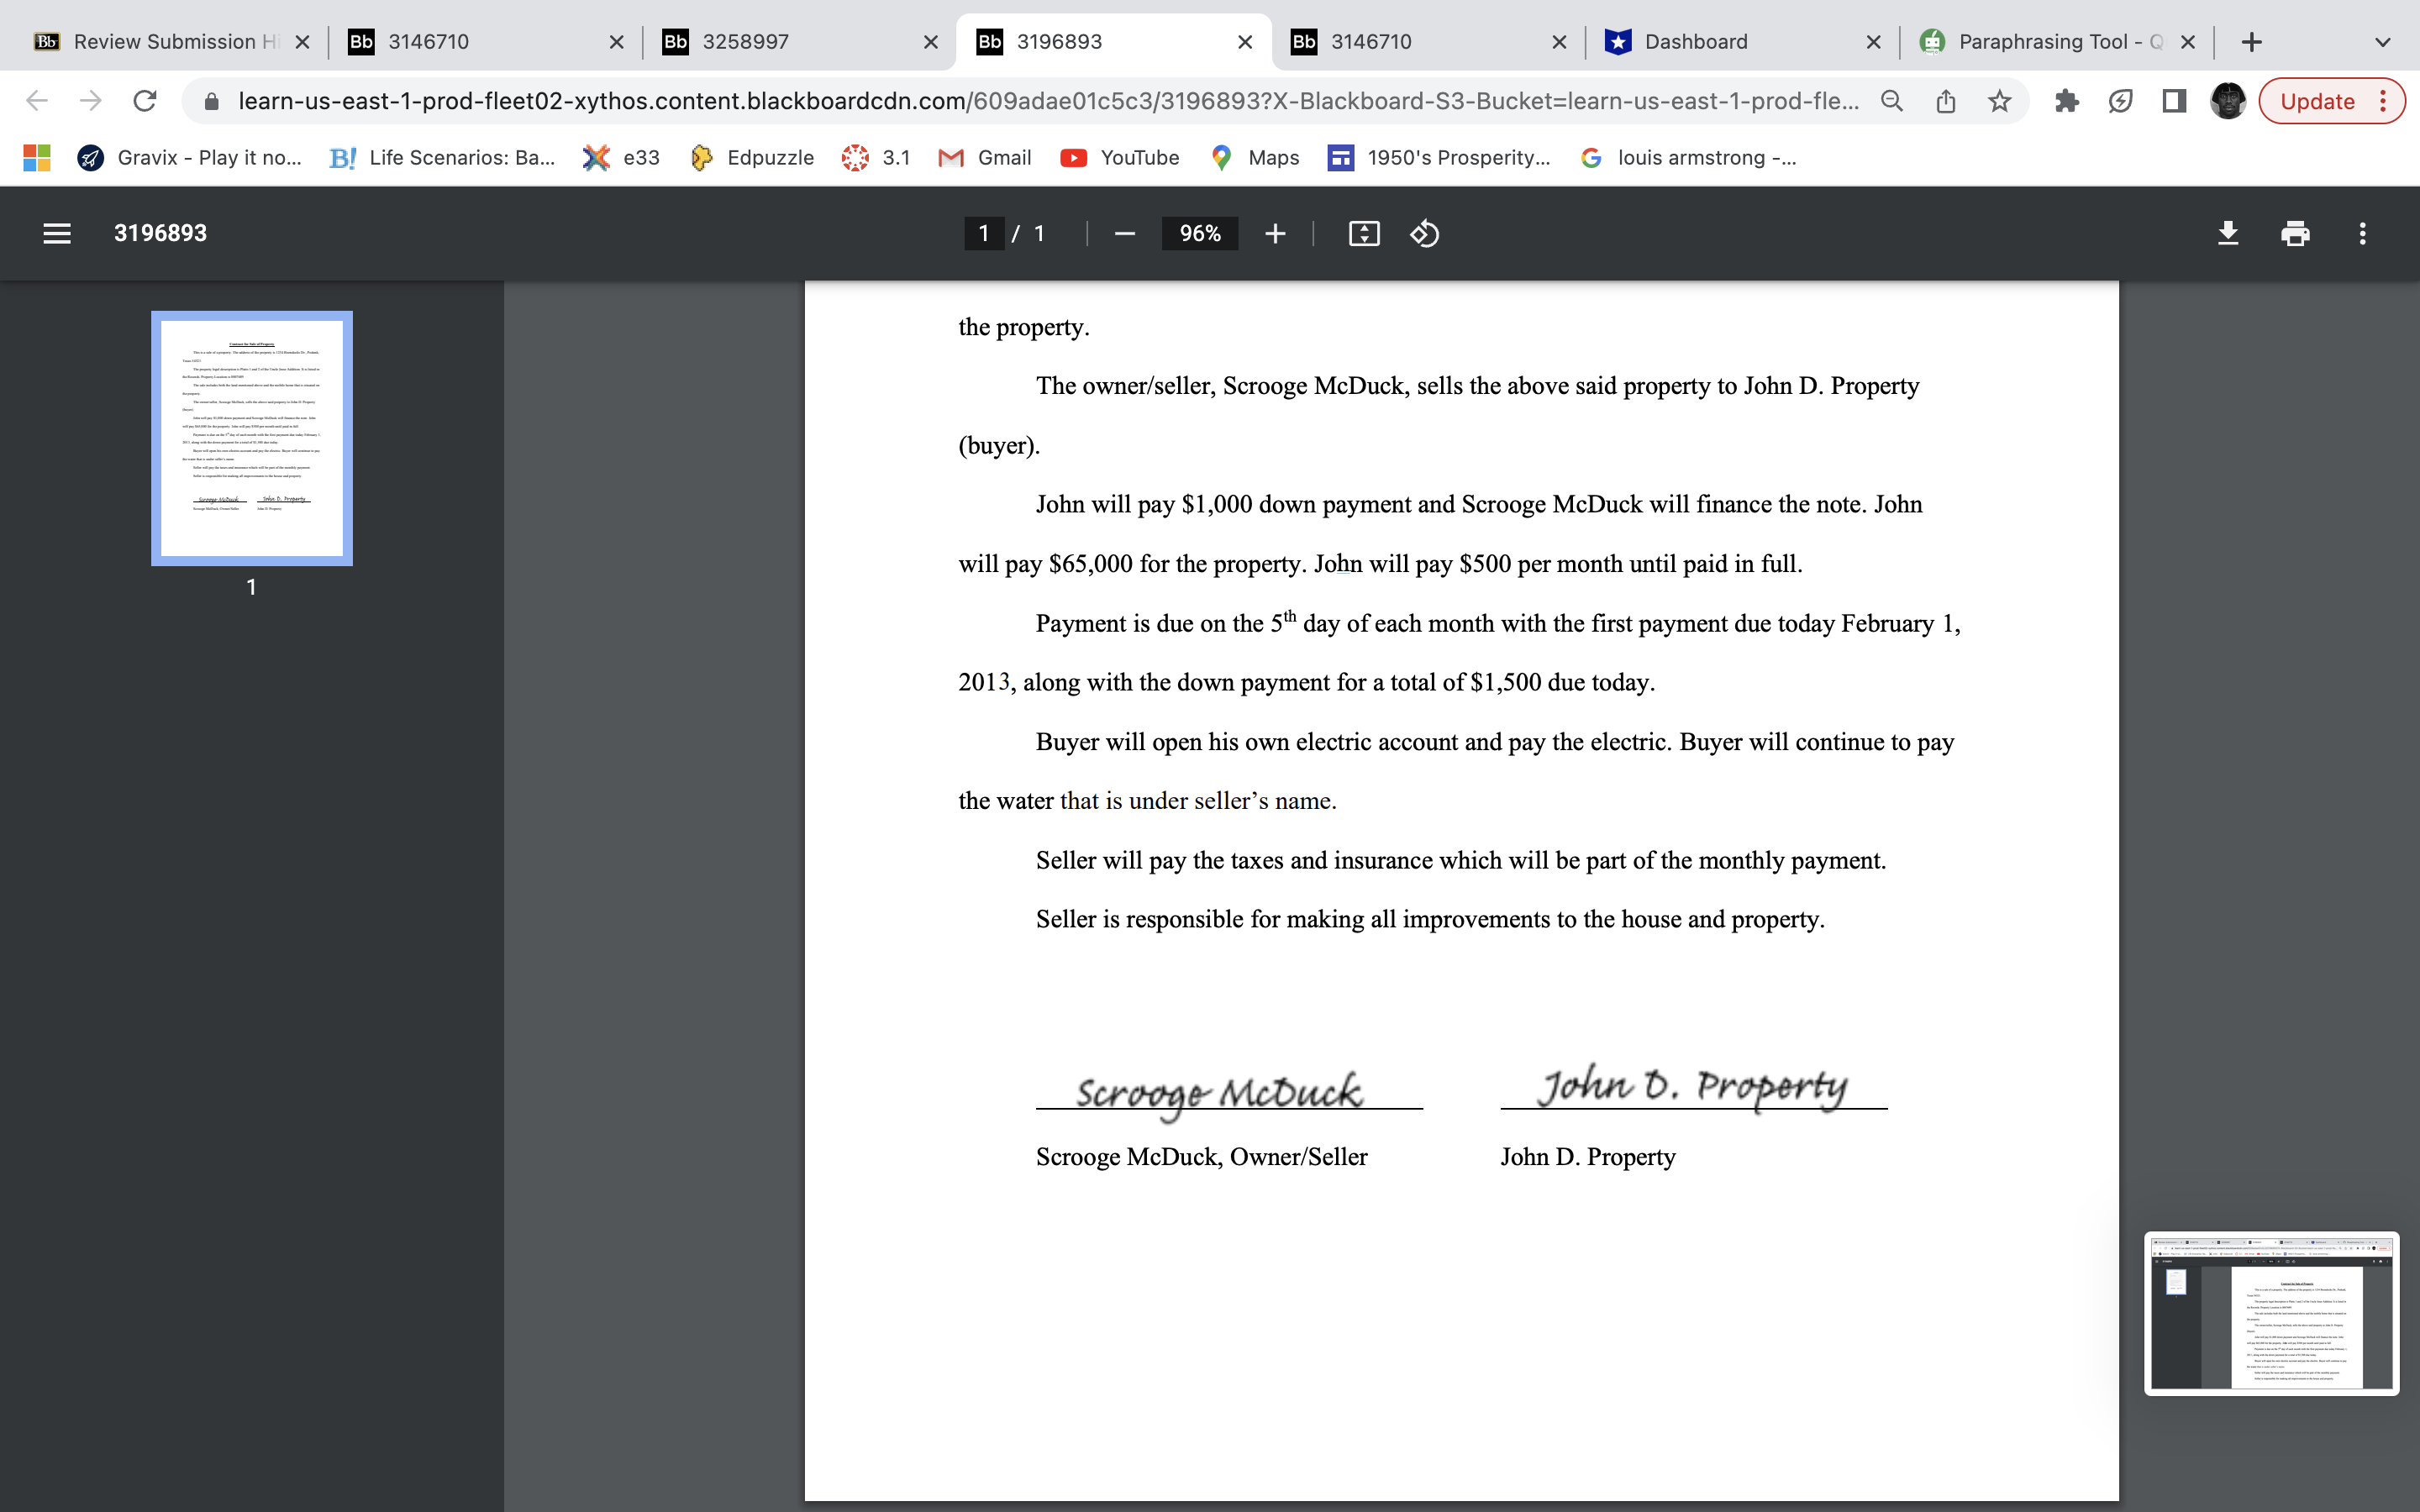Bookmark this page with star icon

click(x=1999, y=101)
